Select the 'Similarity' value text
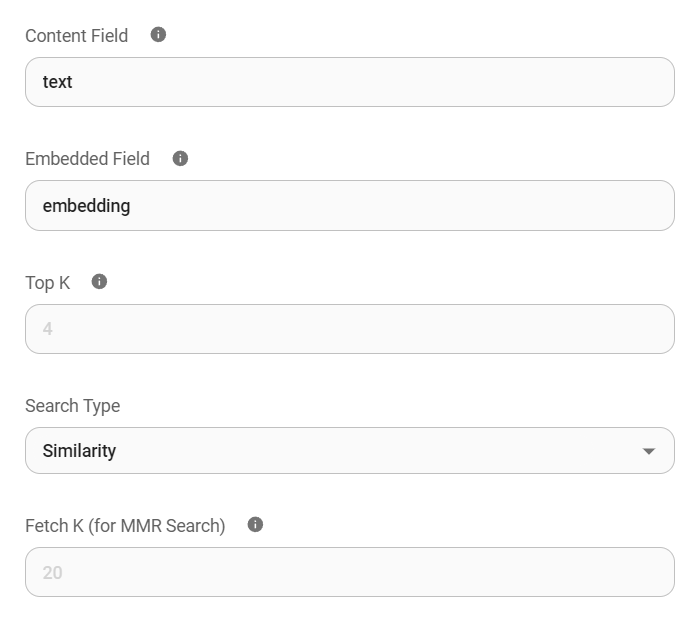Viewport: 691px width, 622px height. tap(79, 451)
